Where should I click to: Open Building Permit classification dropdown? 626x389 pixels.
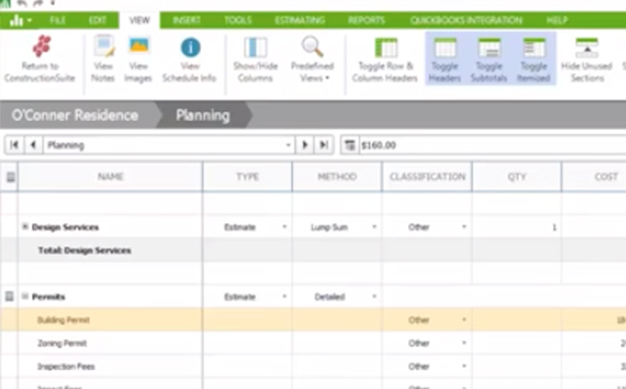pyautogui.click(x=464, y=320)
